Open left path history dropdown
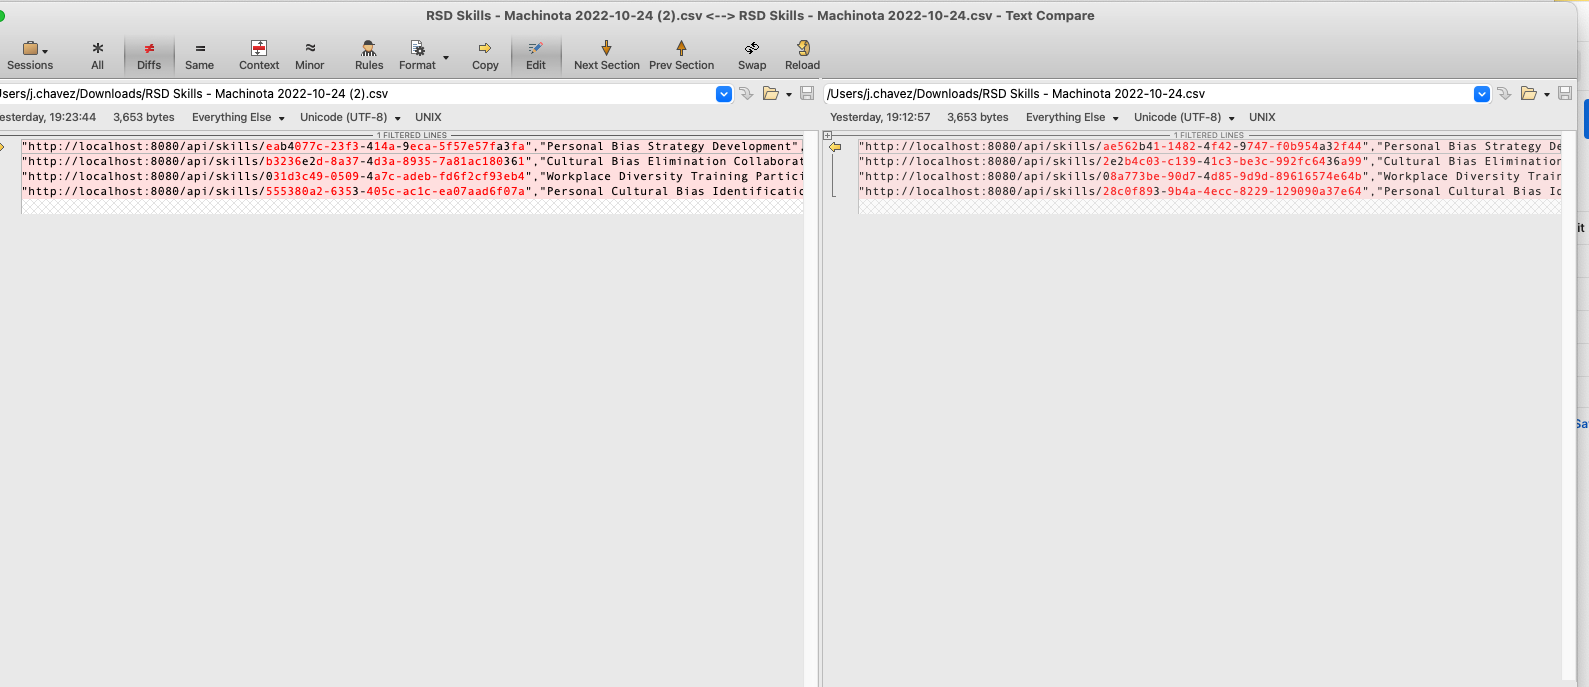Viewport: 1589px width, 687px height. (x=724, y=94)
